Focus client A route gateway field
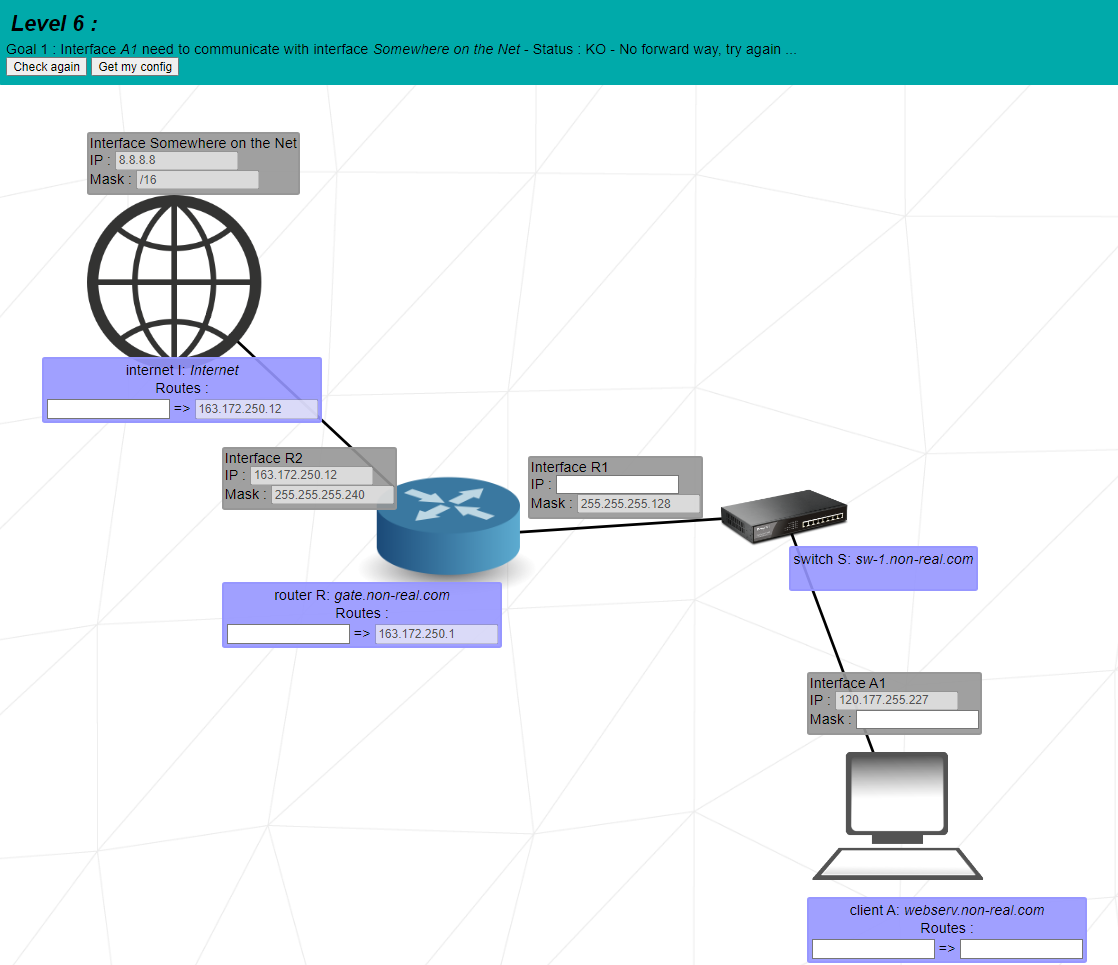1118x965 pixels. (1022, 949)
